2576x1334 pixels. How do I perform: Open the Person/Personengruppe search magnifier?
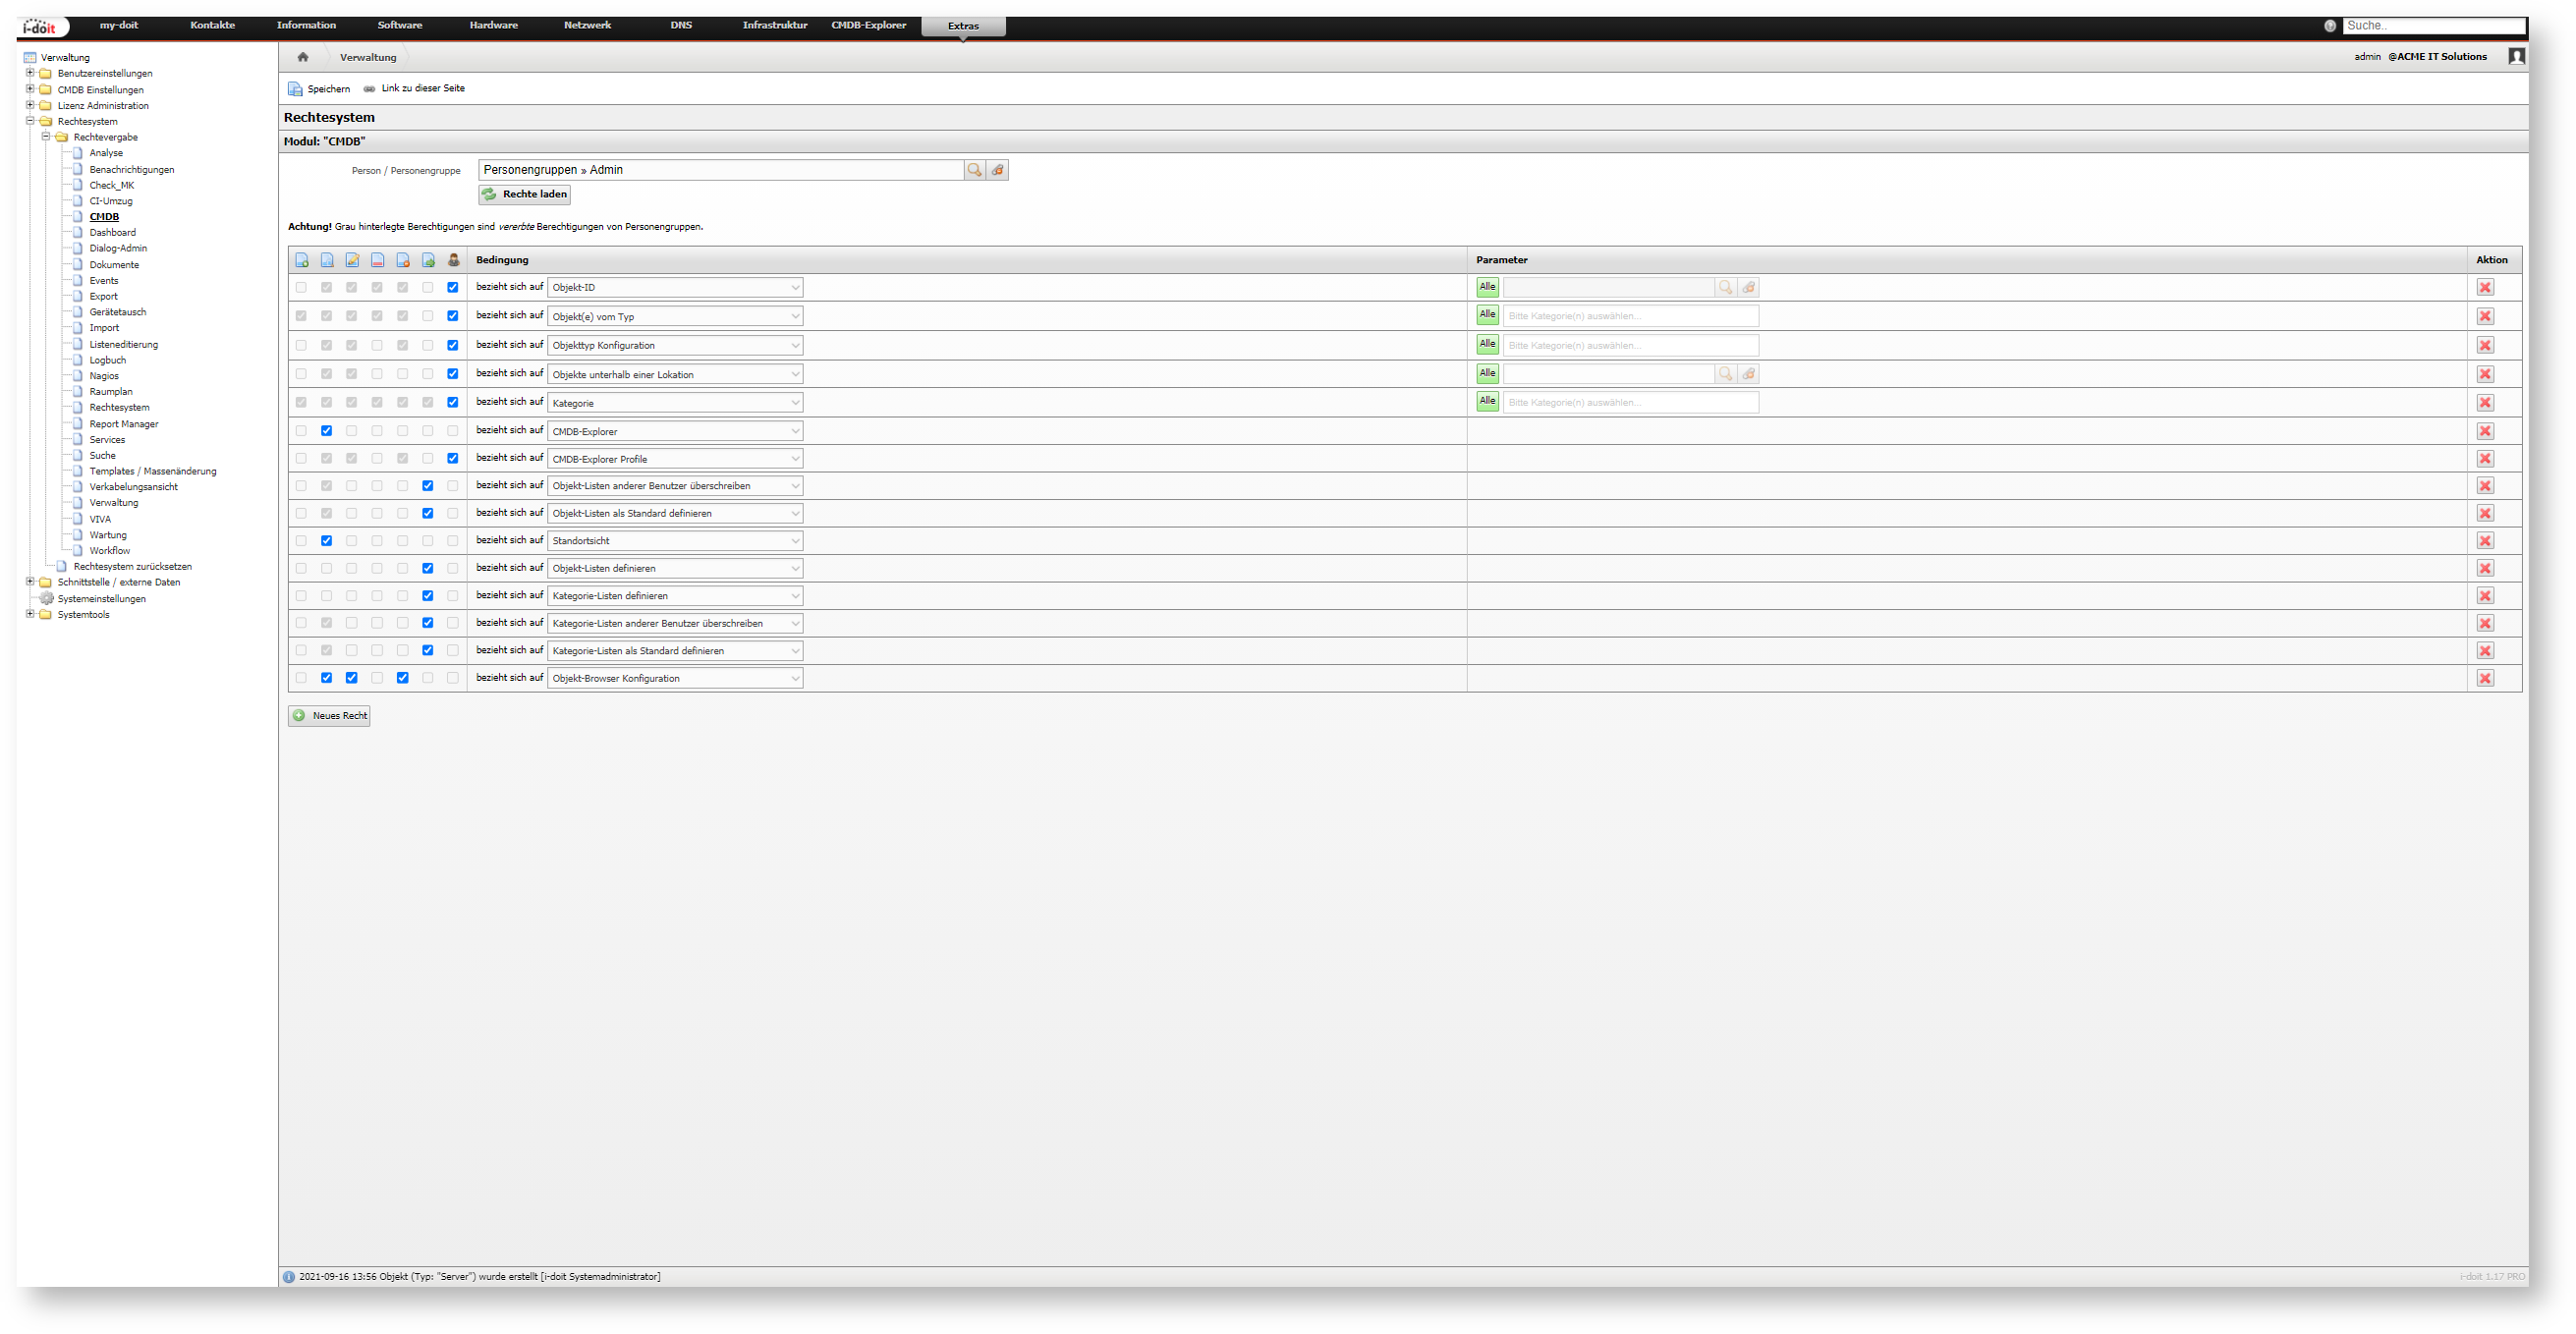tap(974, 170)
